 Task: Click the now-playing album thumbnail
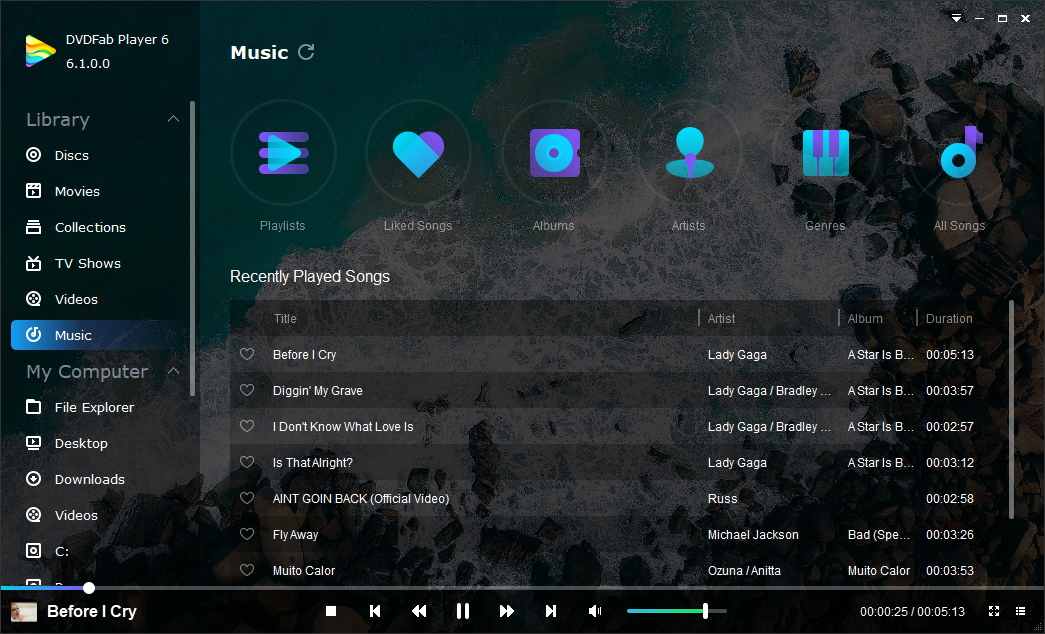24,611
